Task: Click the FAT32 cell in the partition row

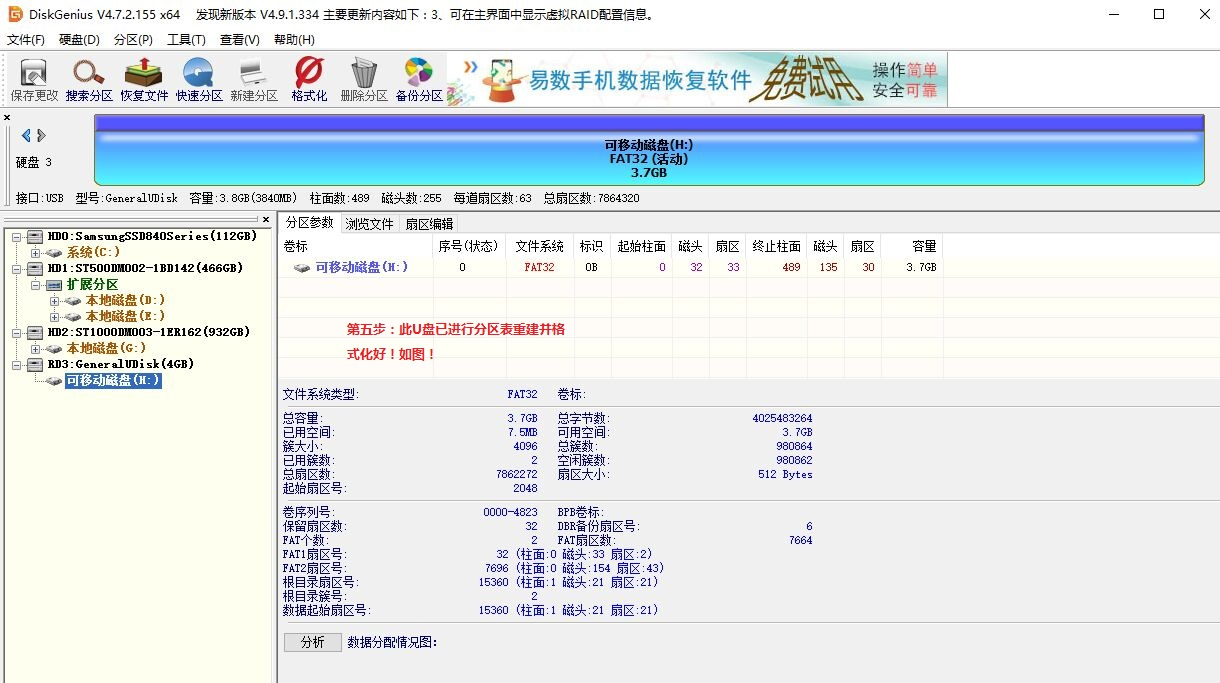Action: click(x=539, y=267)
